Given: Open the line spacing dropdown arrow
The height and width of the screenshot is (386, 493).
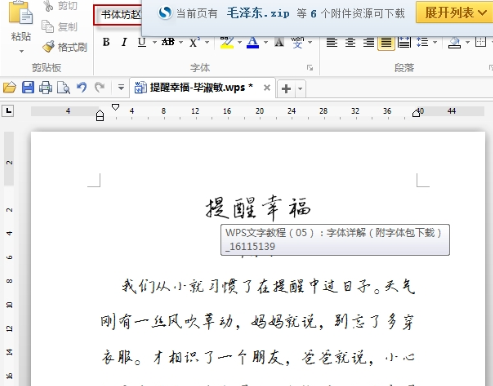Looking at the screenshot, I should [x=435, y=42].
